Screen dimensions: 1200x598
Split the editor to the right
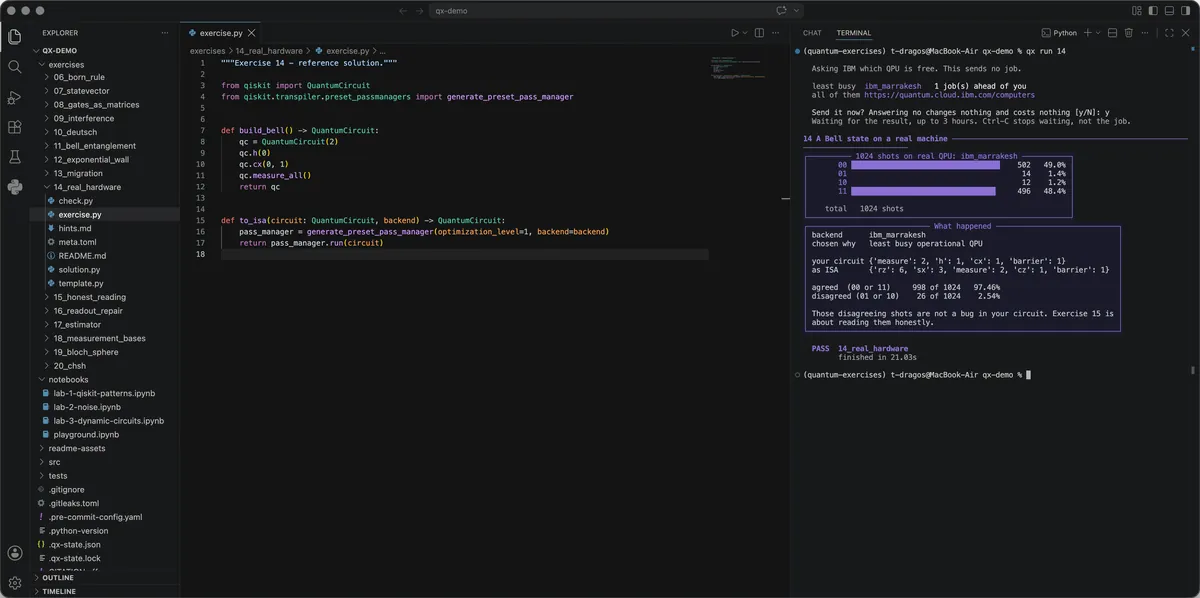(759, 33)
